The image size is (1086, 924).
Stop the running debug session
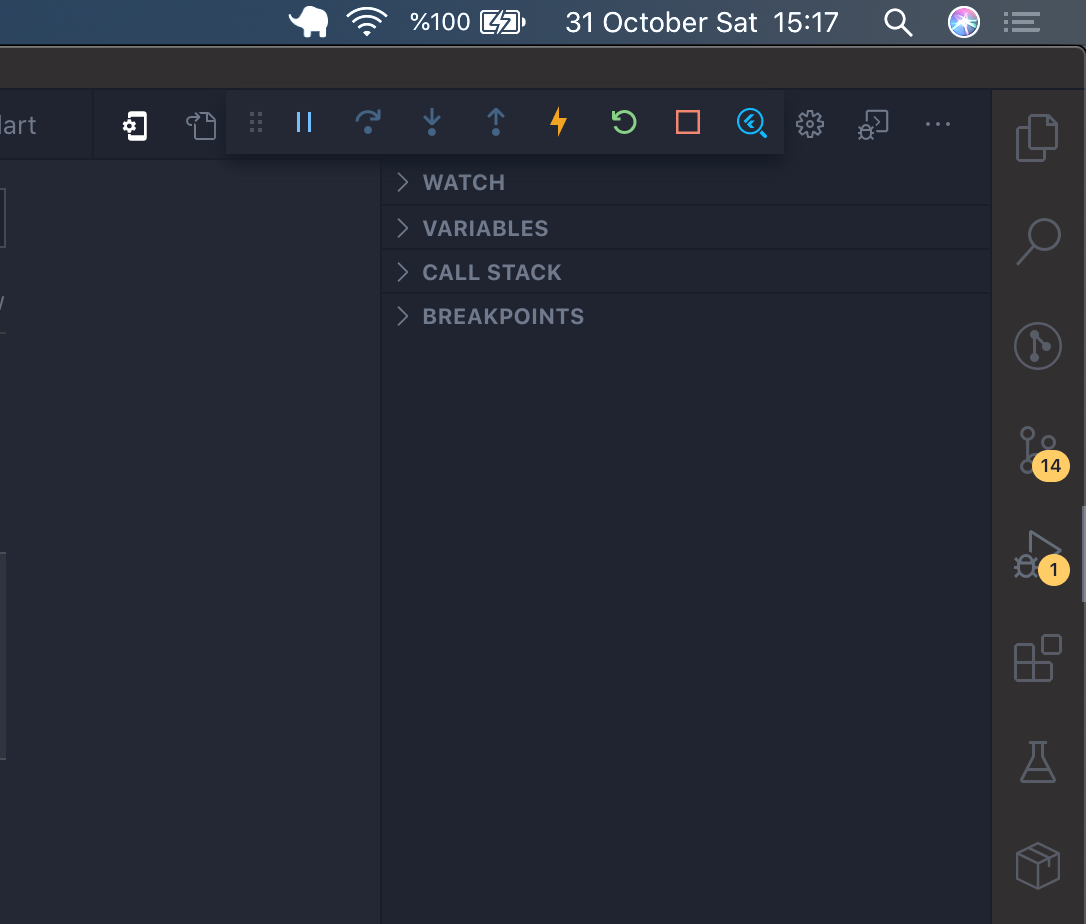[687, 123]
